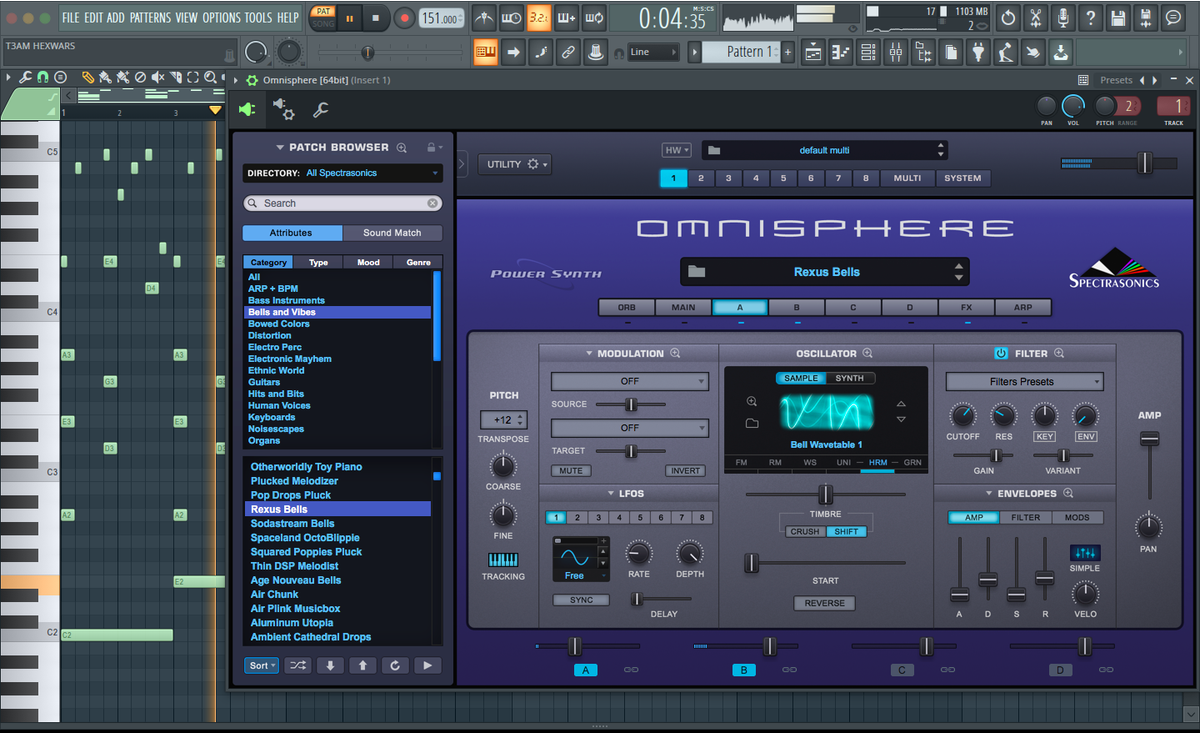Adjust the AMP vertical slider
This screenshot has width=1200, height=733.
pos(1150,439)
